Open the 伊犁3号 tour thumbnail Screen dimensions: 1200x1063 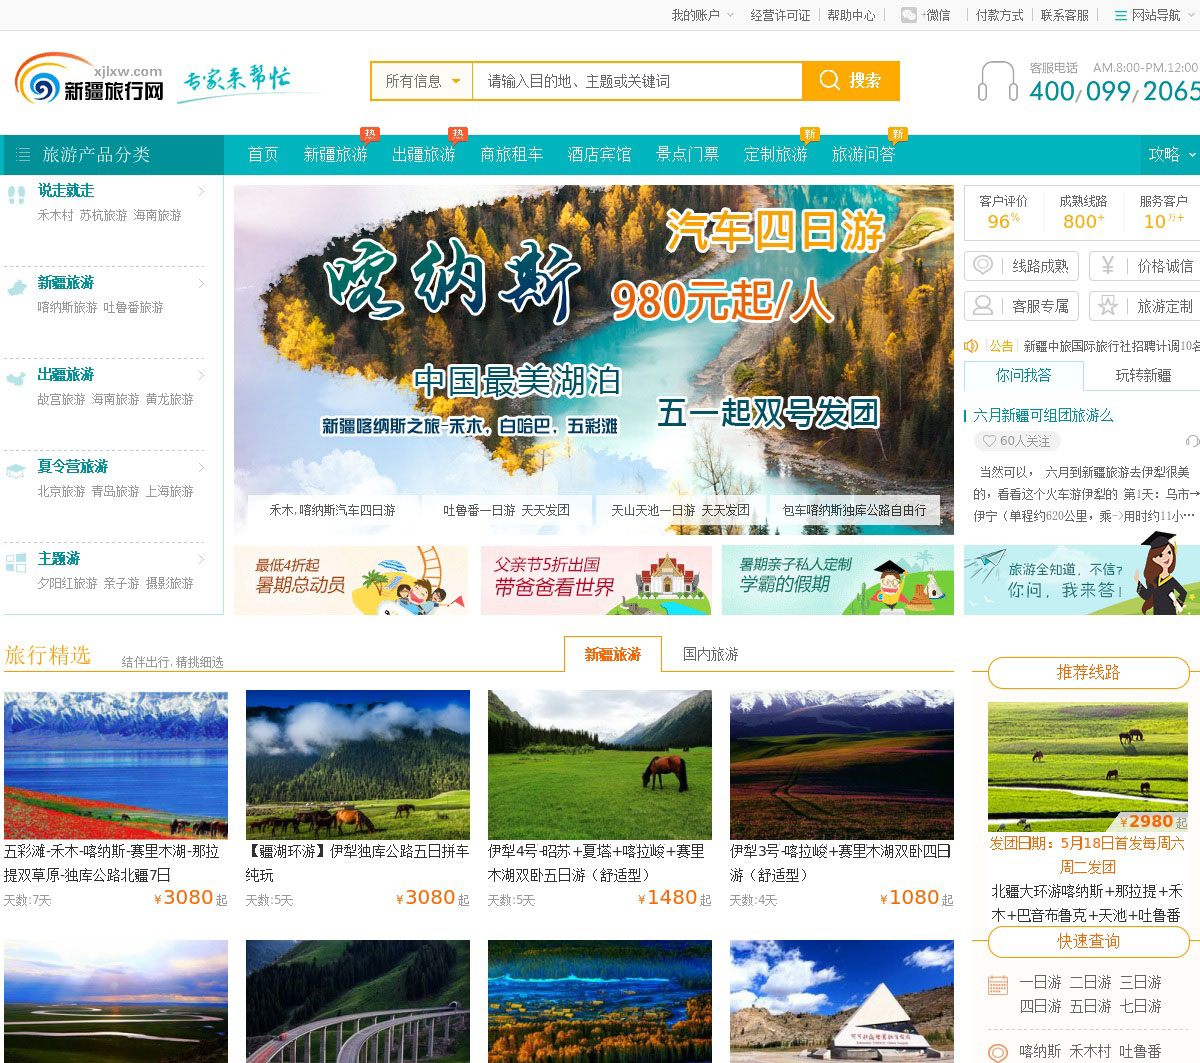coord(842,765)
